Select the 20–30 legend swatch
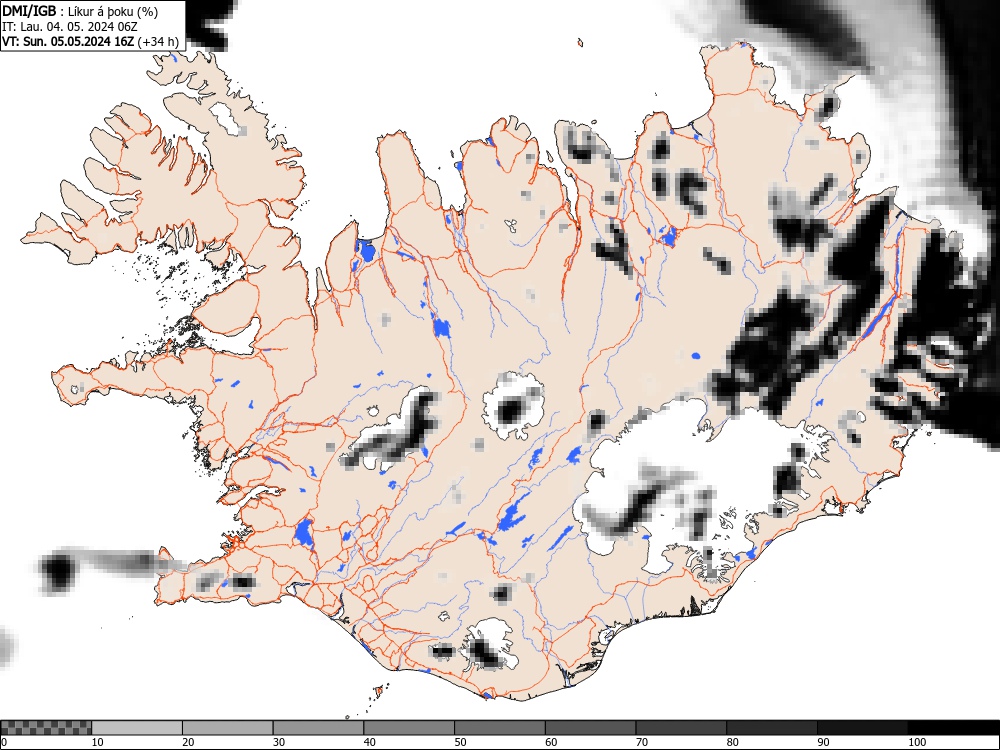 [227, 728]
